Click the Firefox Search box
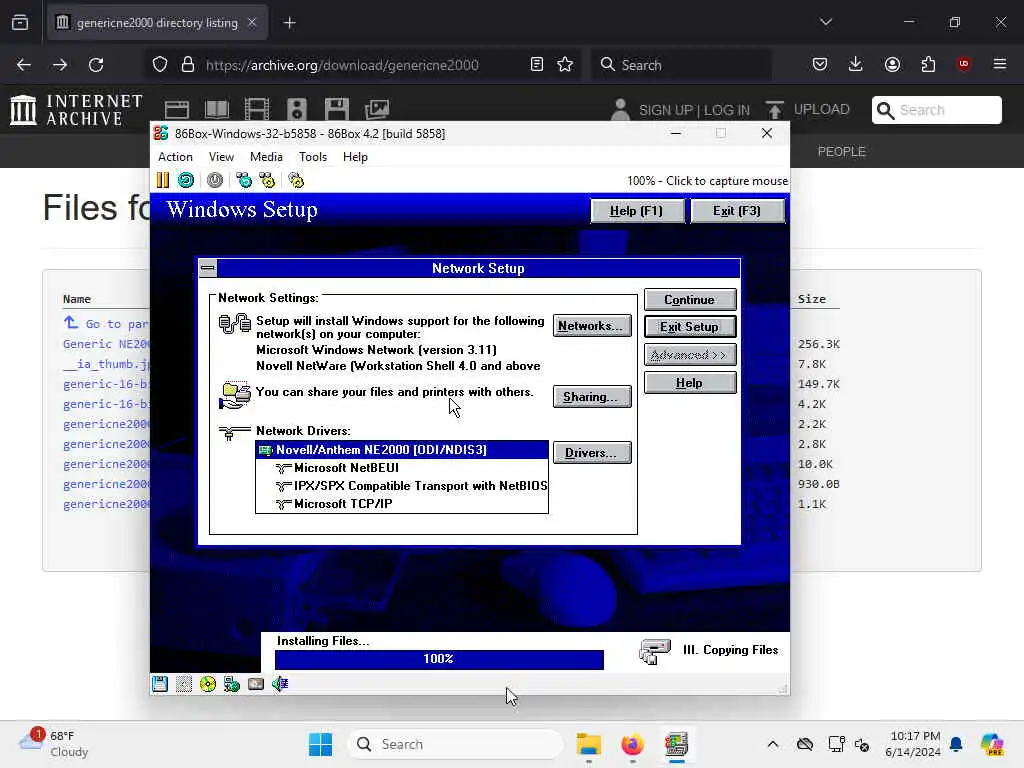Image resolution: width=1024 pixels, height=768 pixels. [x=681, y=65]
